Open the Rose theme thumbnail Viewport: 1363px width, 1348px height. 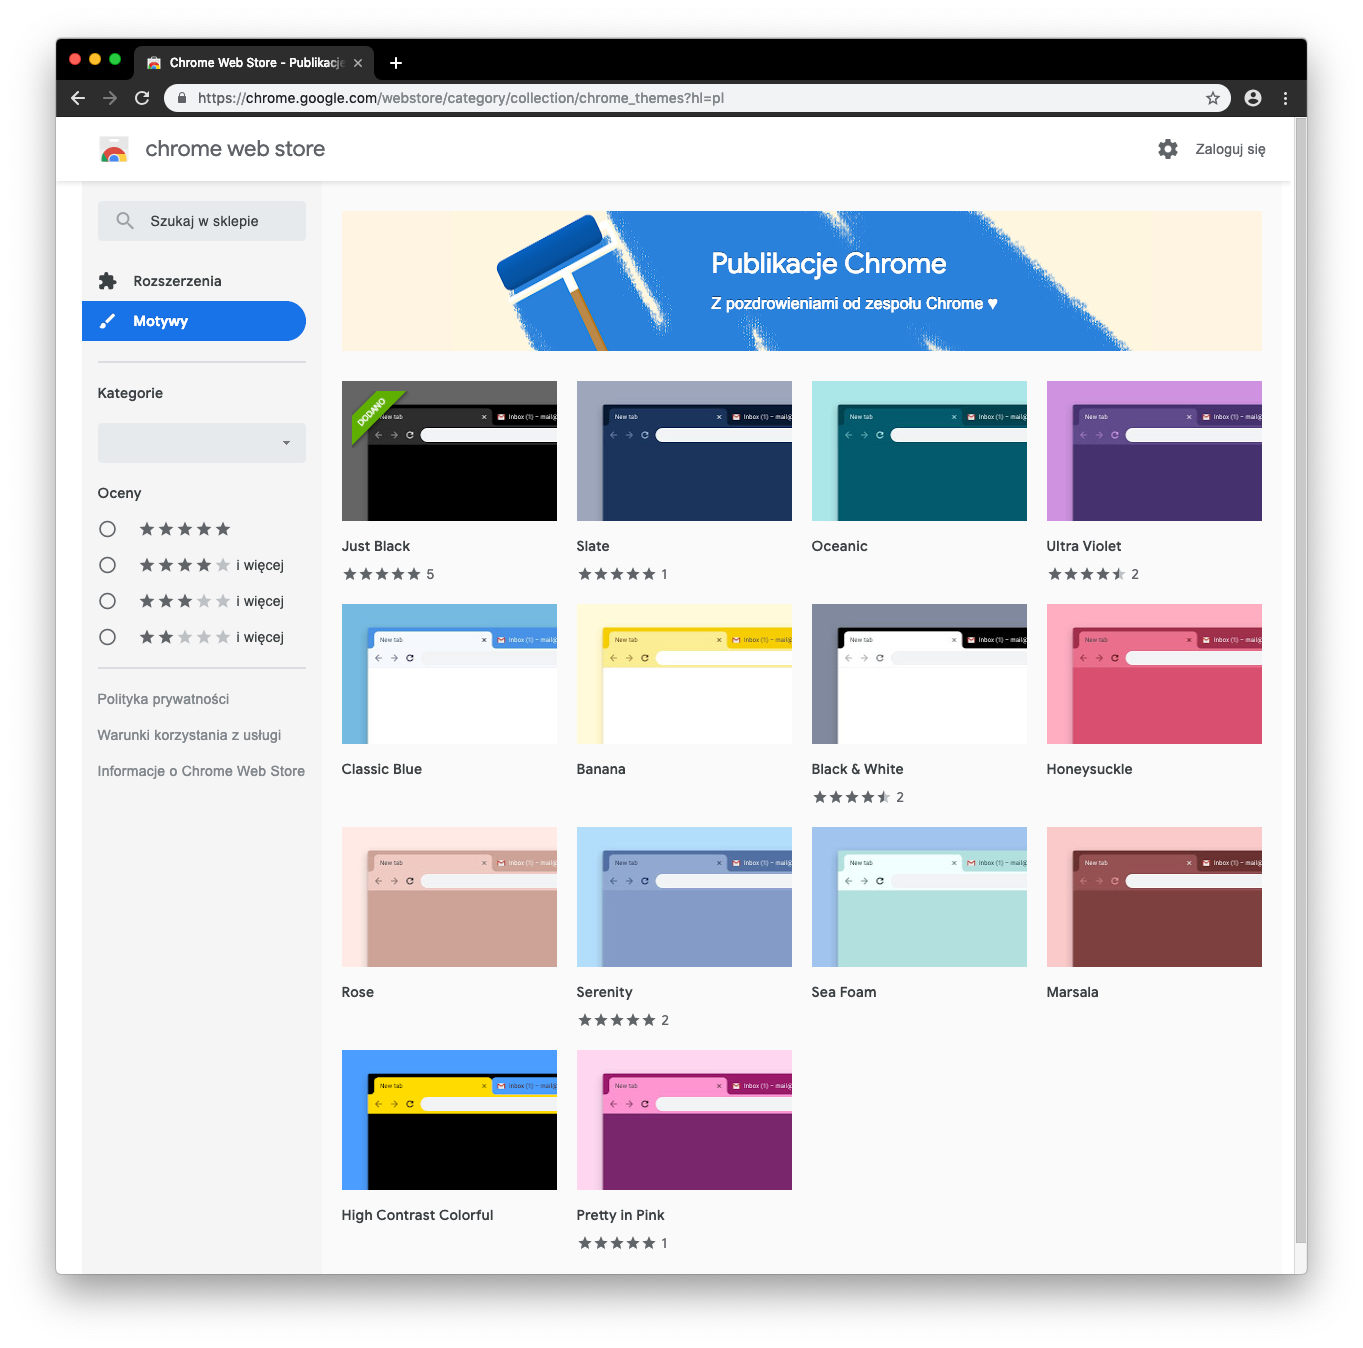click(x=449, y=897)
